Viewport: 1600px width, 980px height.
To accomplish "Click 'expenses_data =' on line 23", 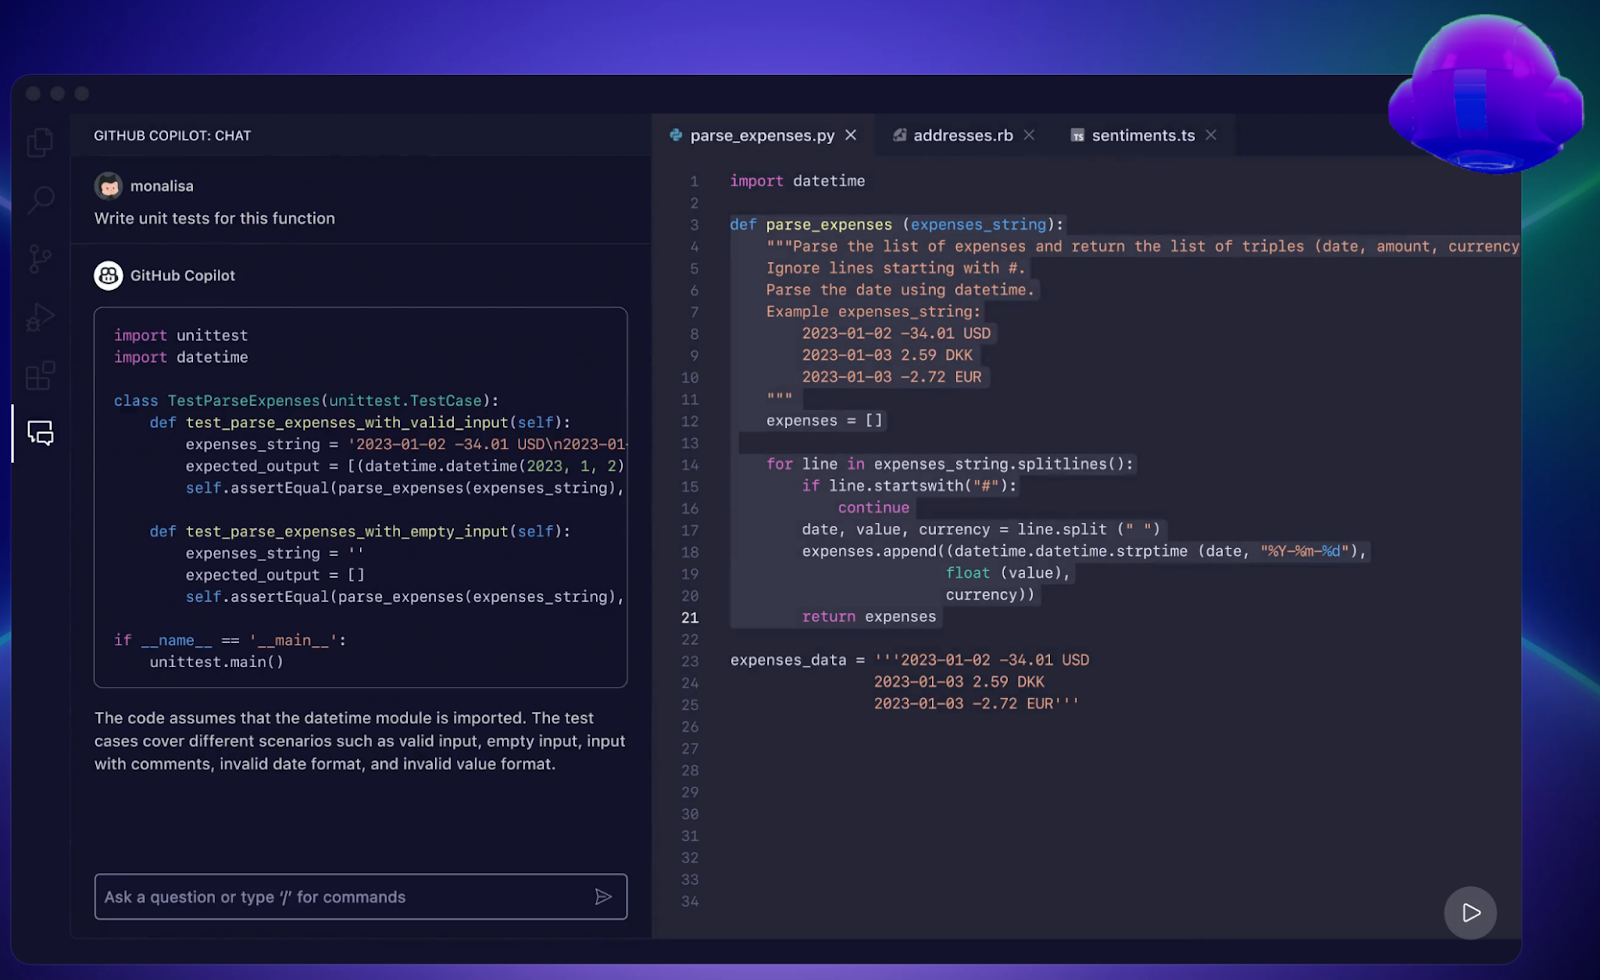I will pyautogui.click(x=797, y=660).
